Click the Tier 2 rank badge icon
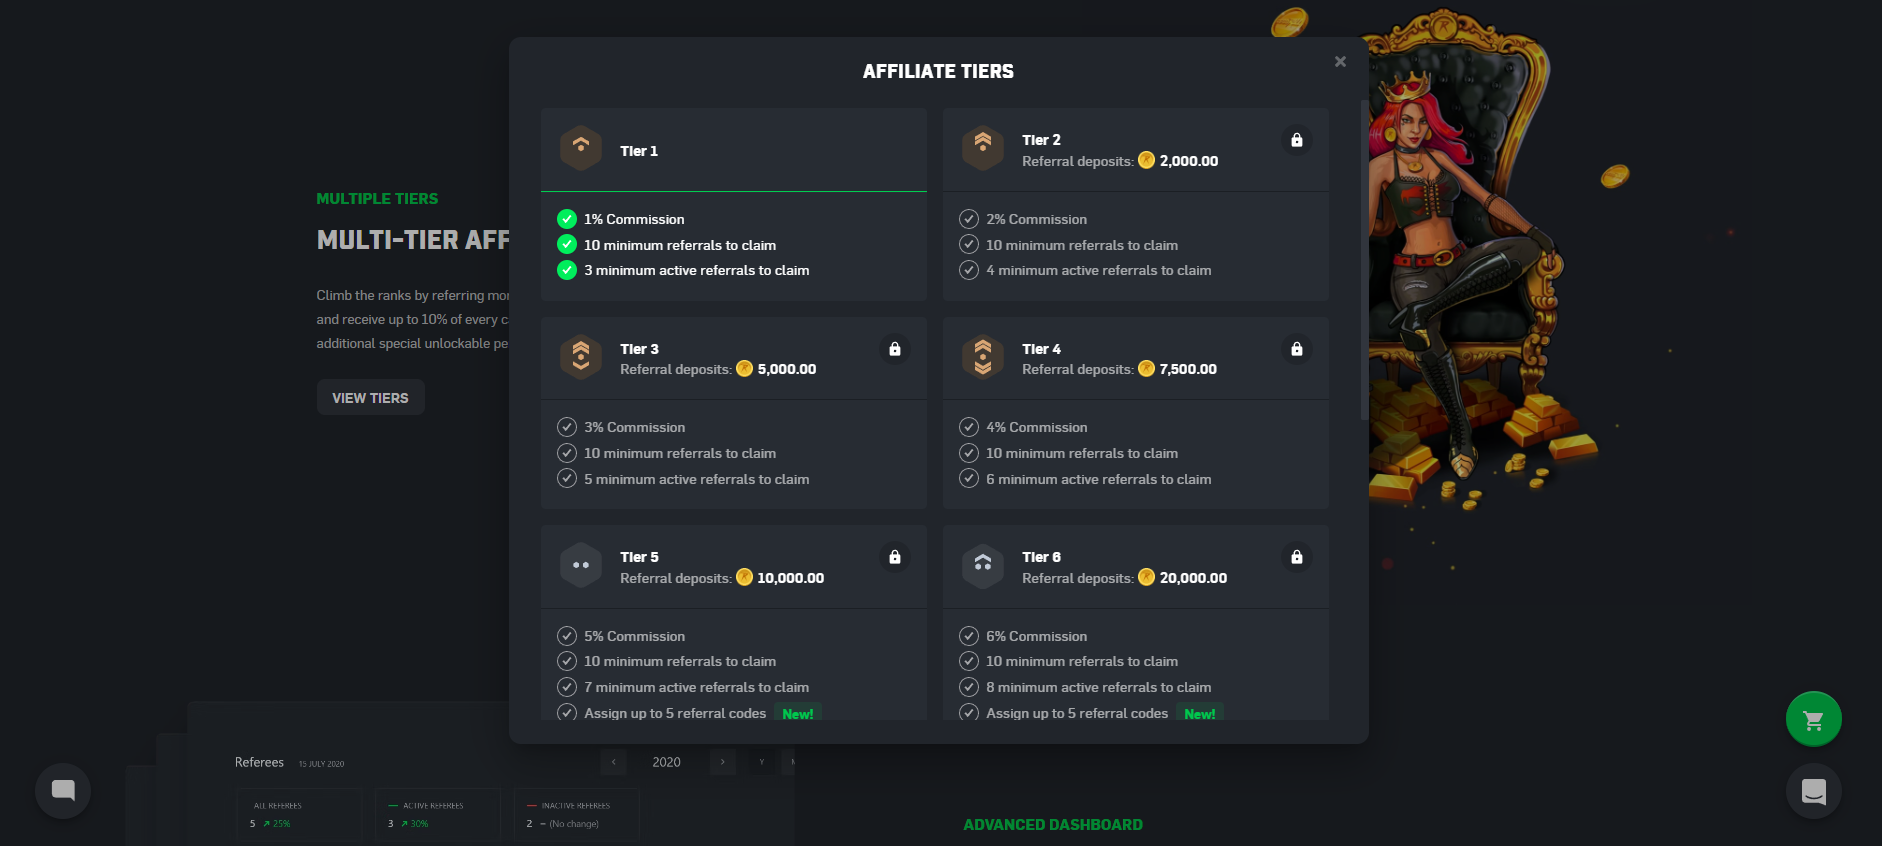The image size is (1882, 846). pyautogui.click(x=982, y=149)
